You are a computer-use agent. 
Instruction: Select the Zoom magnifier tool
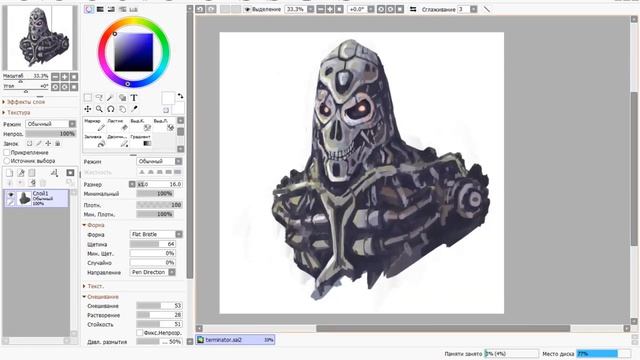pyautogui.click(x=99, y=109)
